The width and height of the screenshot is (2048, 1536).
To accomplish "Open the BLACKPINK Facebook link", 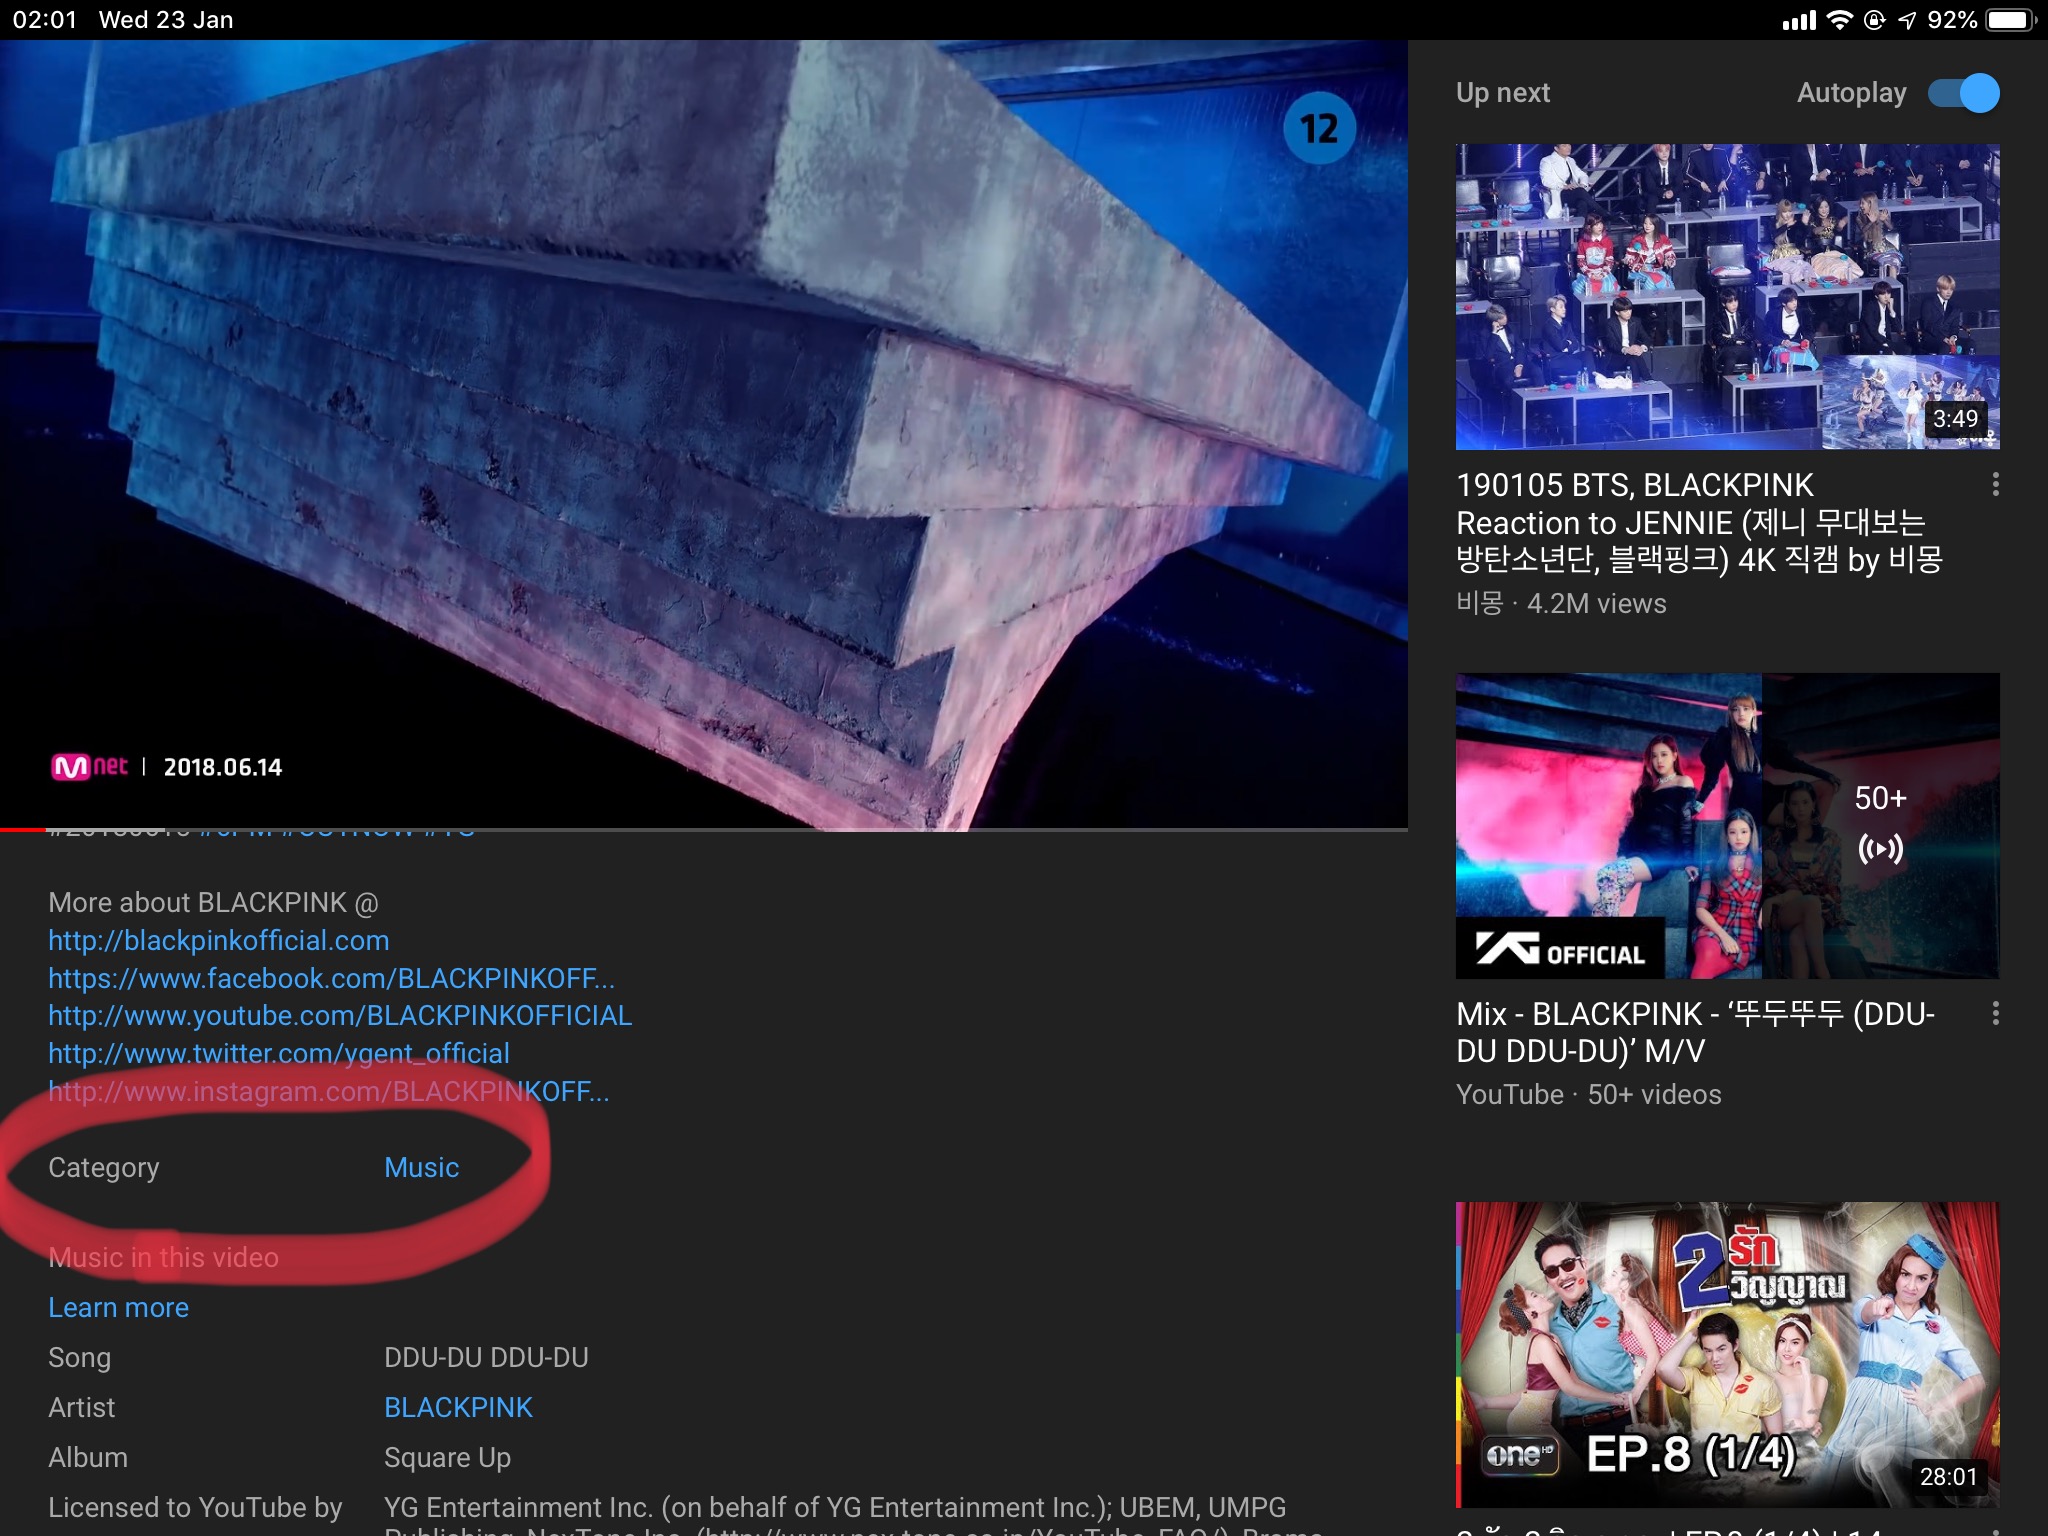I will click(x=331, y=978).
